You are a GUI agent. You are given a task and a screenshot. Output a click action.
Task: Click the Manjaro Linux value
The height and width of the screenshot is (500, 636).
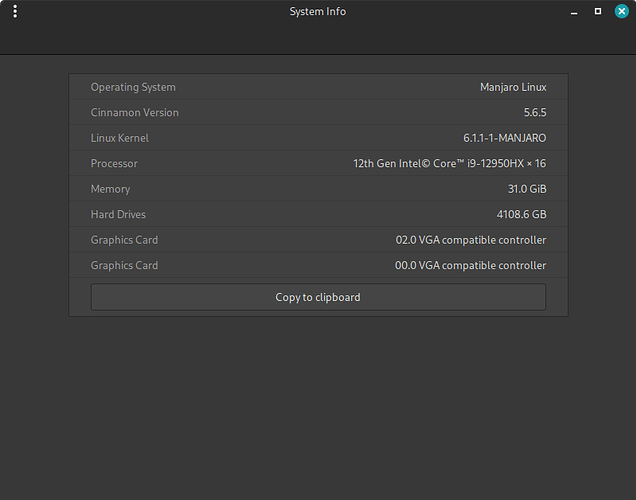(513, 87)
